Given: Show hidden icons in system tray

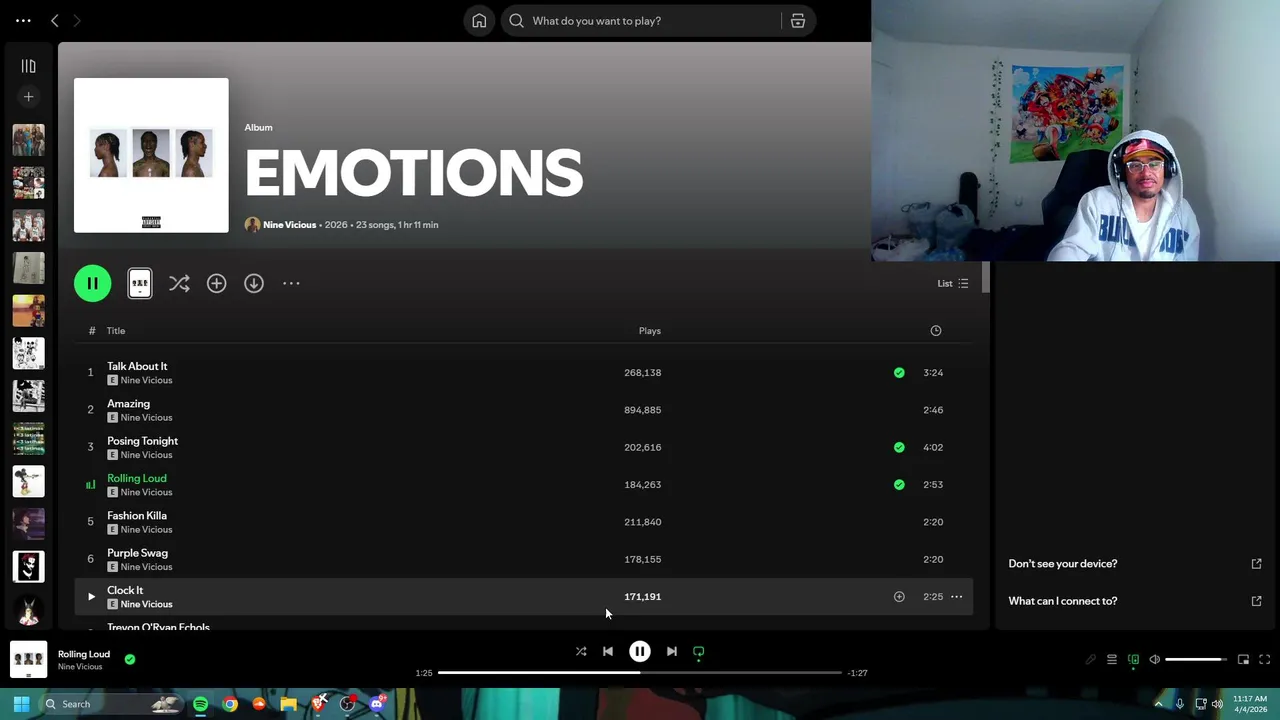Looking at the screenshot, I should coord(1159,704).
